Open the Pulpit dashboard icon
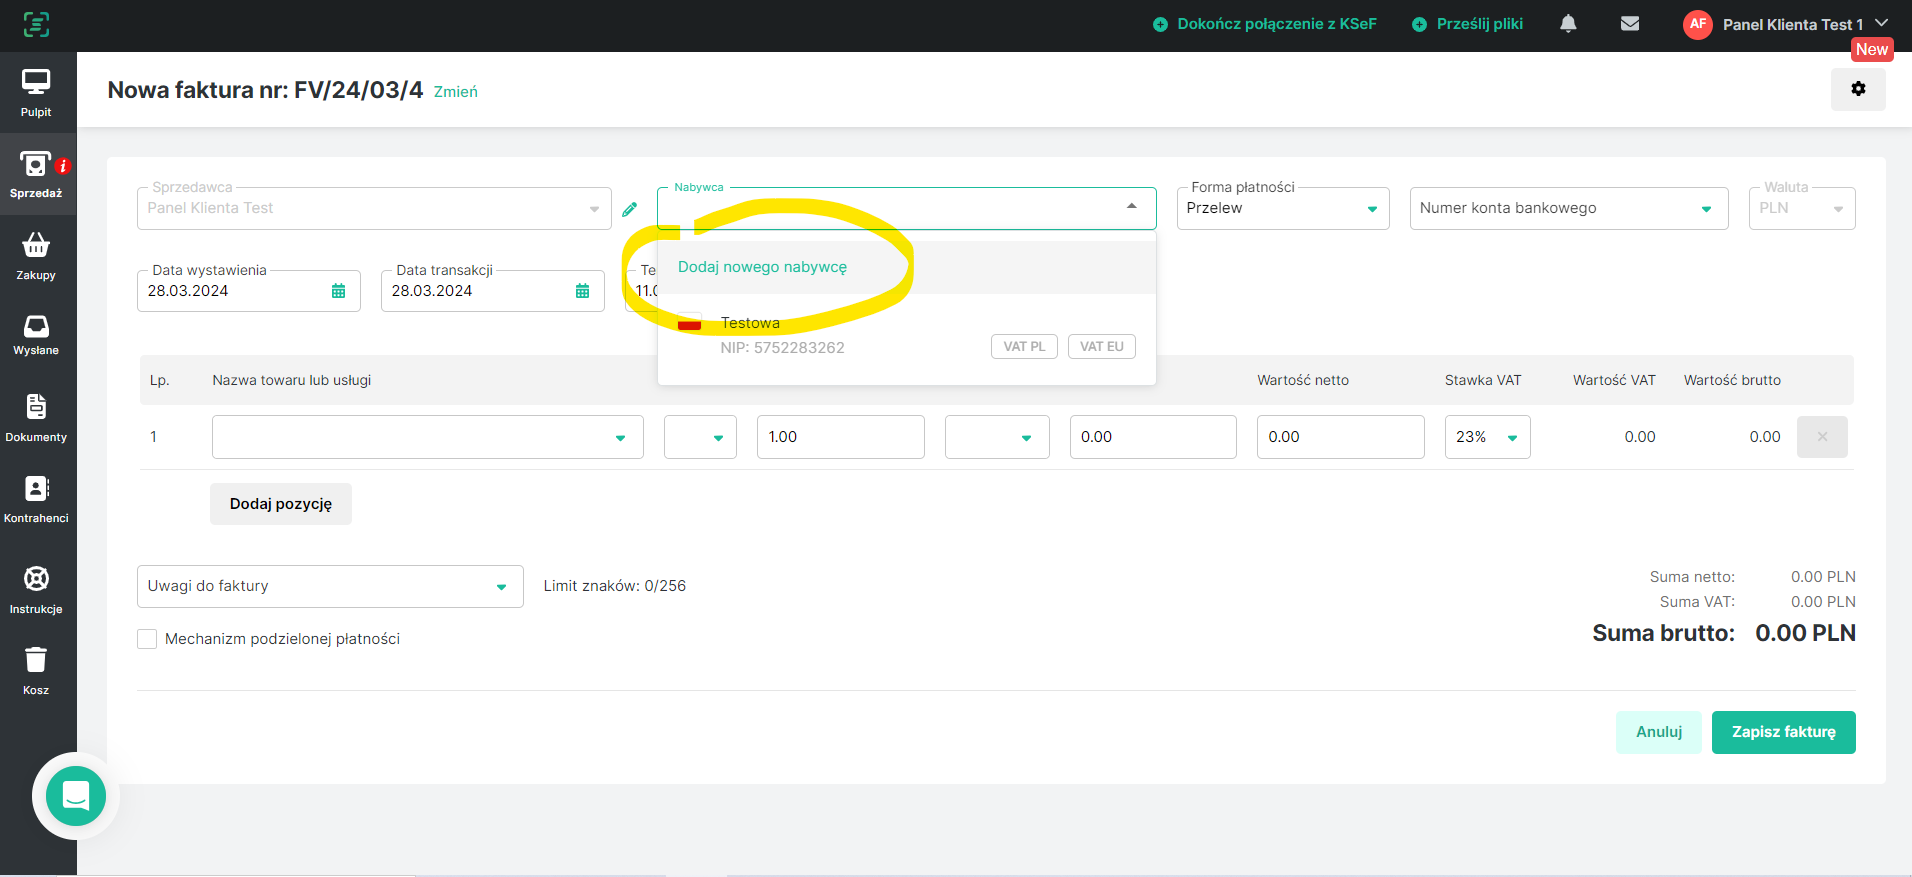 [x=36, y=83]
